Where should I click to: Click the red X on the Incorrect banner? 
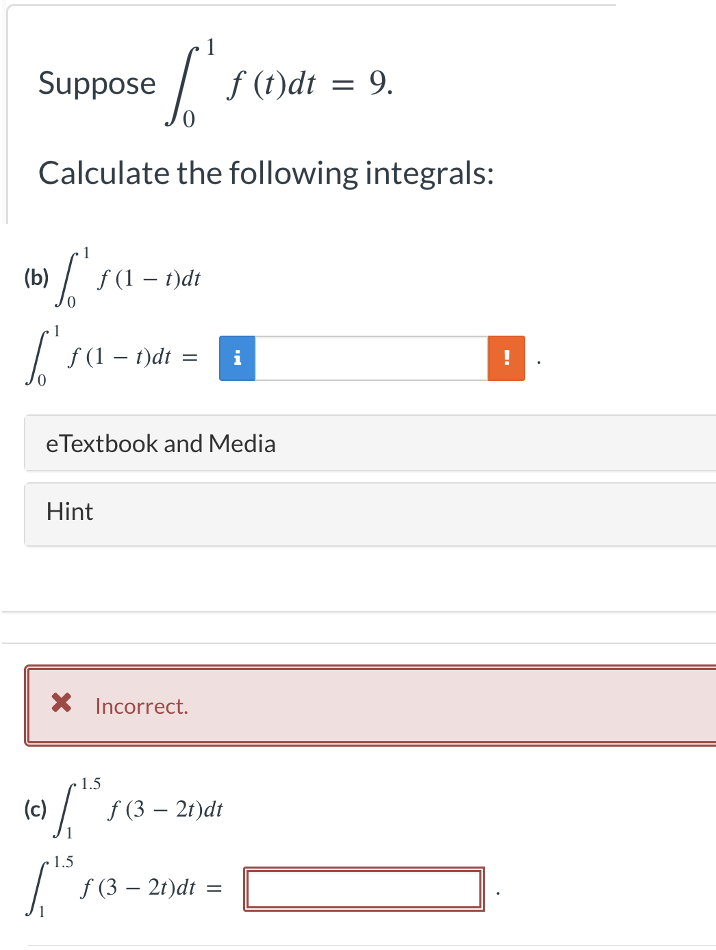pyautogui.click(x=62, y=704)
